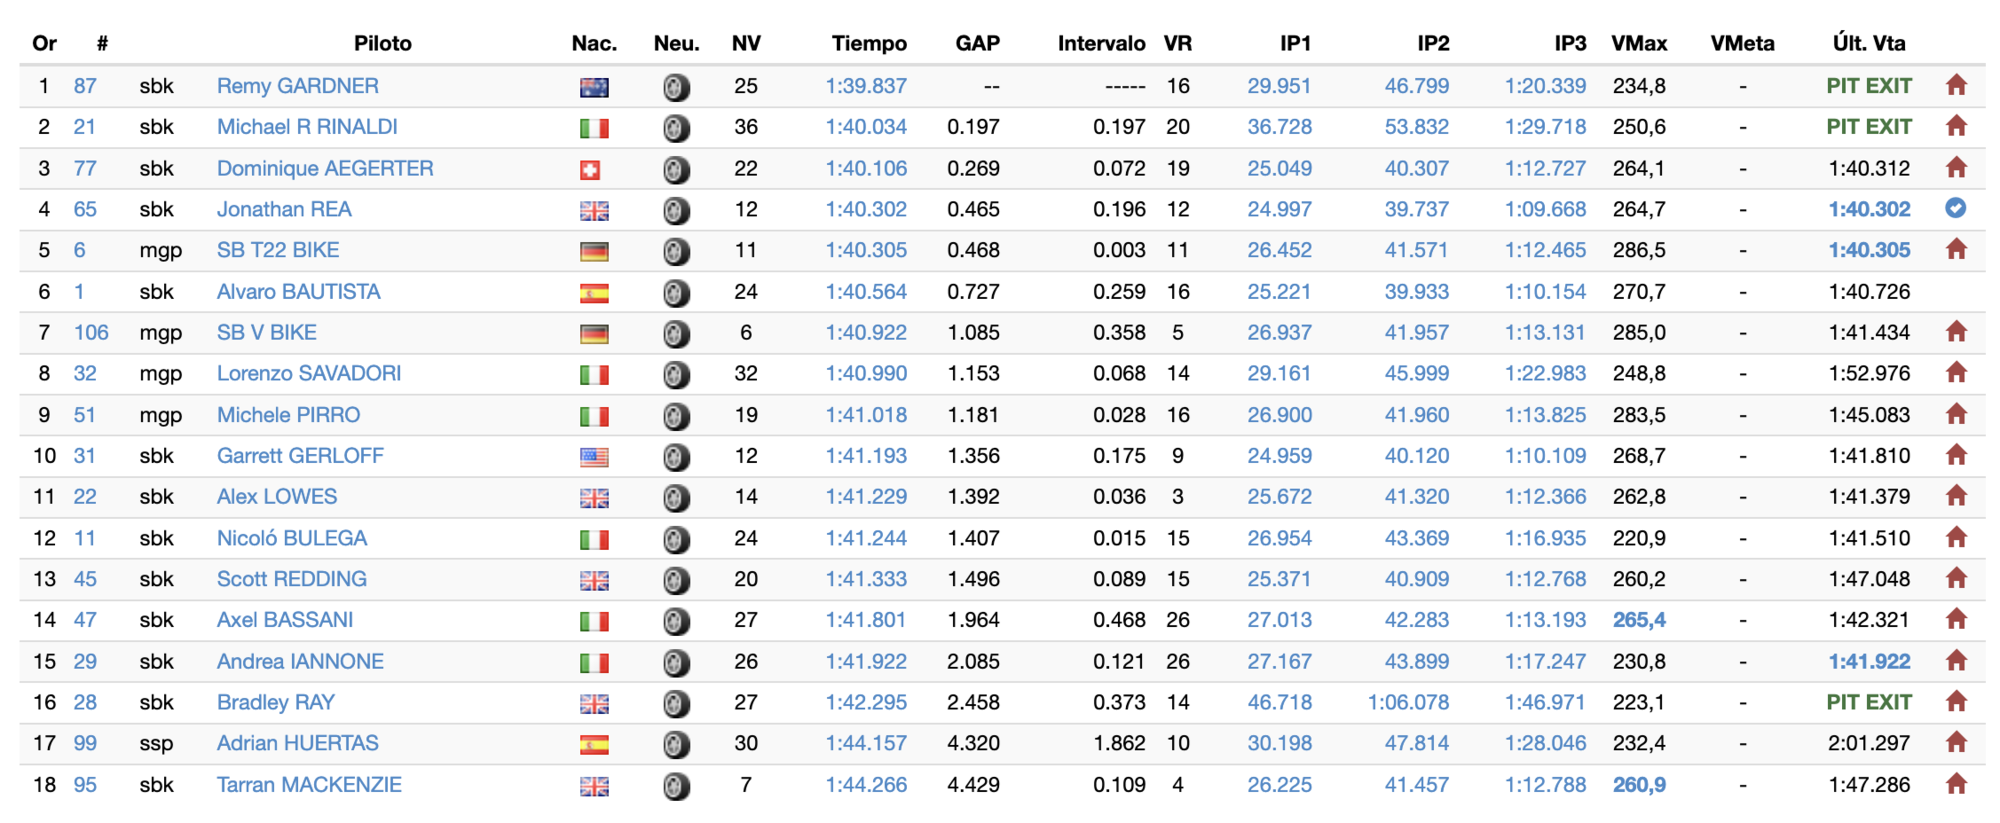Click the Intervalo column header
Viewport: 2000px width, 823px height.
coord(1101,43)
